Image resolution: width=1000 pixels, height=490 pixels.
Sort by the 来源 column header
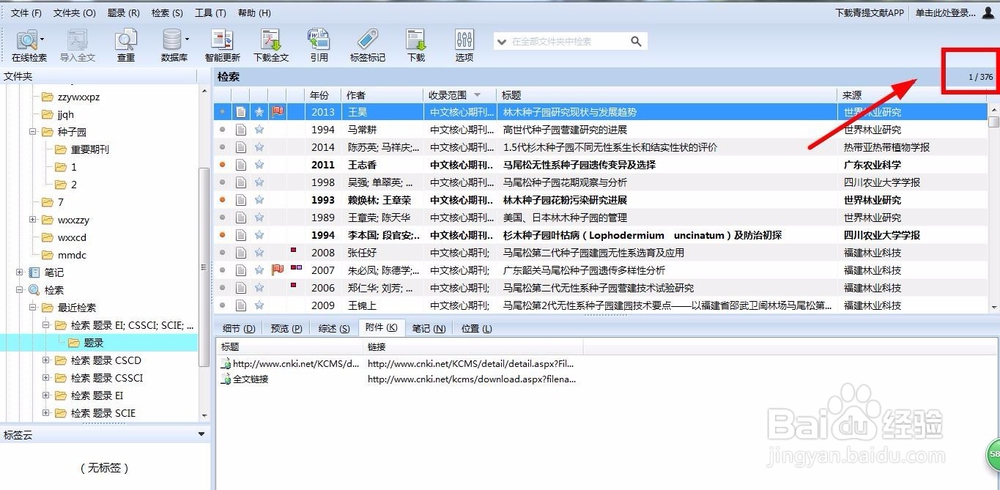click(912, 95)
